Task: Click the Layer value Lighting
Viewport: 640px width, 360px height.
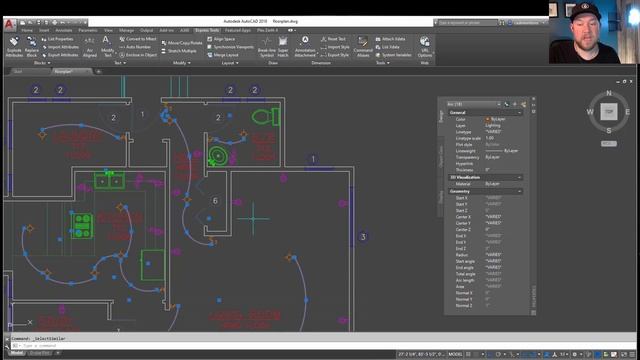Action: pos(493,125)
